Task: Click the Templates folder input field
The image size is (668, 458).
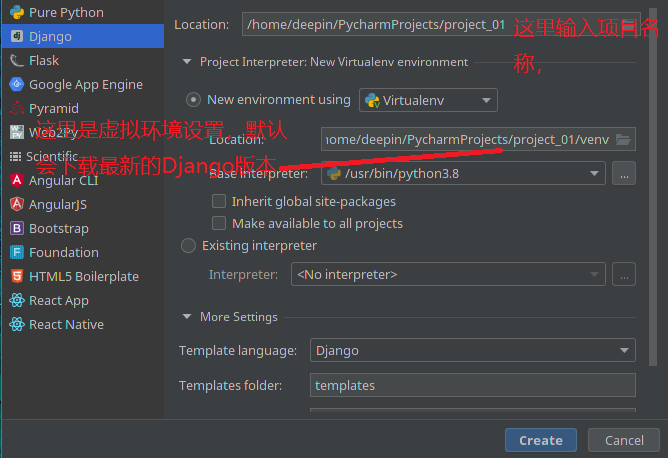Action: pyautogui.click(x=473, y=385)
